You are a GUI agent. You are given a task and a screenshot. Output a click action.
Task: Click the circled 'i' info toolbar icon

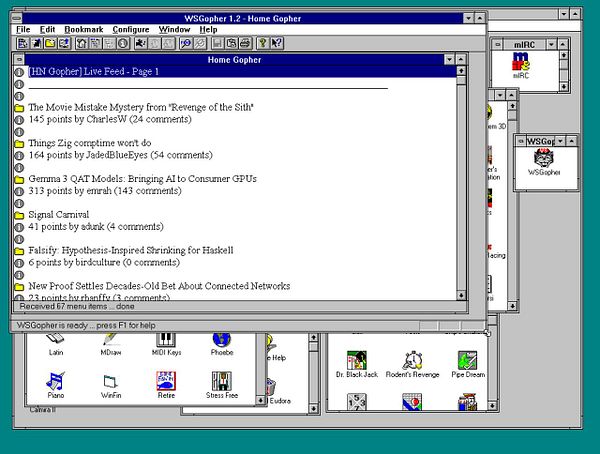click(x=123, y=43)
